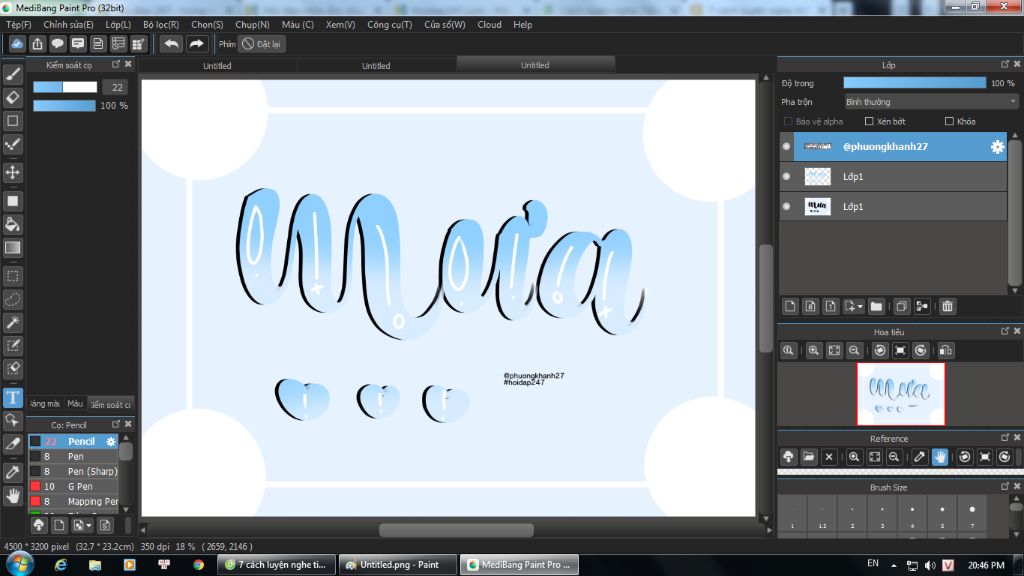Select the Select Eraser tool
Screen dimensions: 1024x576
tap(12, 368)
